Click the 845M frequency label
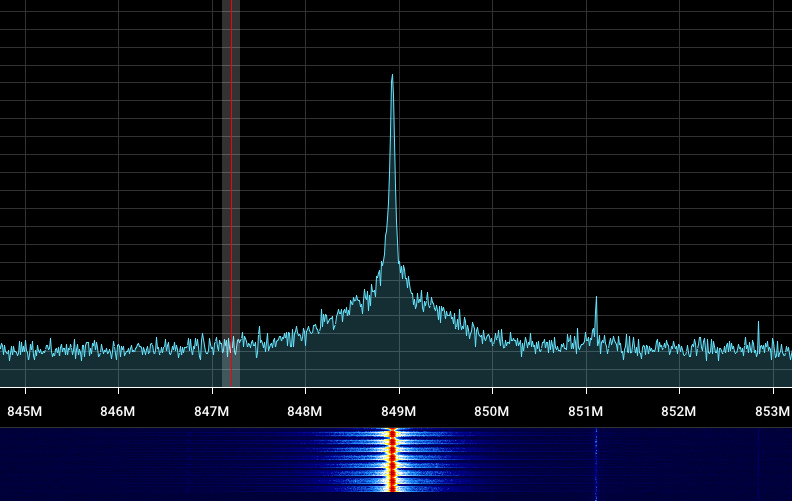The height and width of the screenshot is (501, 792). tap(25, 412)
